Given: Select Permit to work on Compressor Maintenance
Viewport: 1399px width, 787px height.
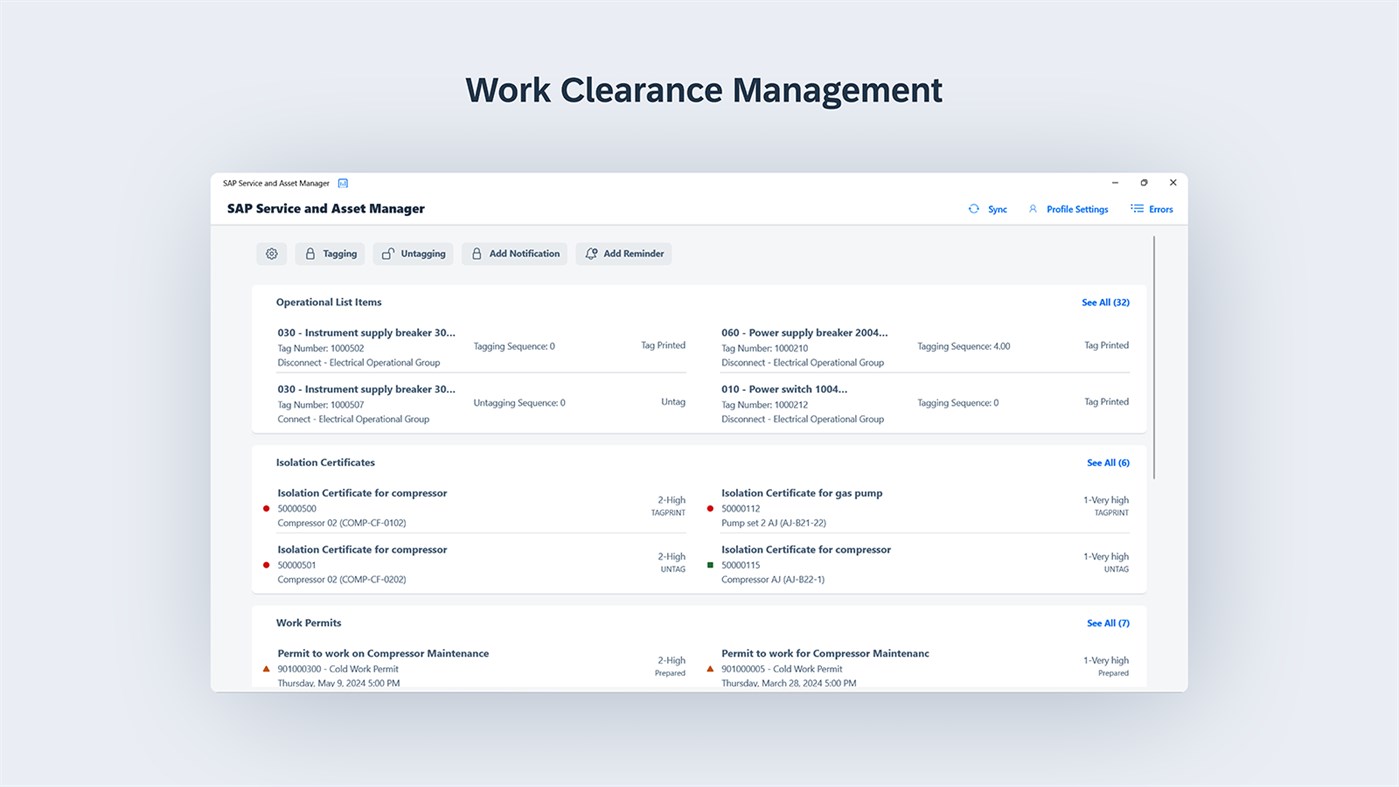Looking at the screenshot, I should coord(383,653).
